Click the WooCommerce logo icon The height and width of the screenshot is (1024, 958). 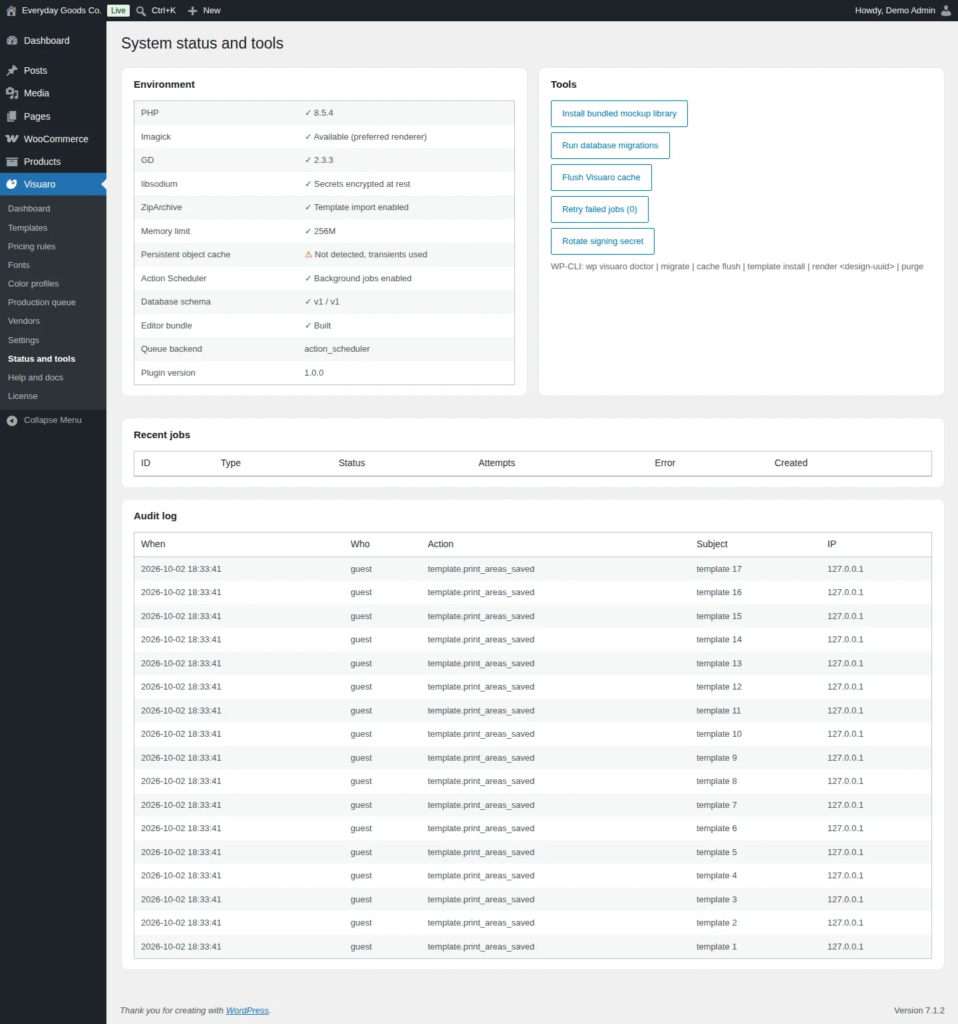(12, 139)
